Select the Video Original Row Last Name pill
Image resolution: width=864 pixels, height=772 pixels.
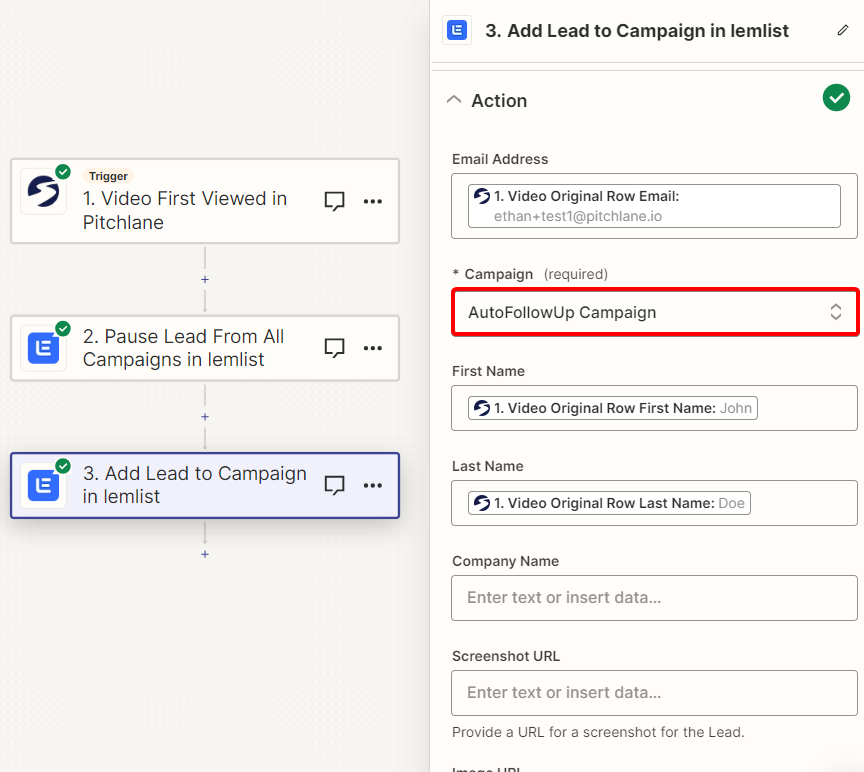click(609, 503)
